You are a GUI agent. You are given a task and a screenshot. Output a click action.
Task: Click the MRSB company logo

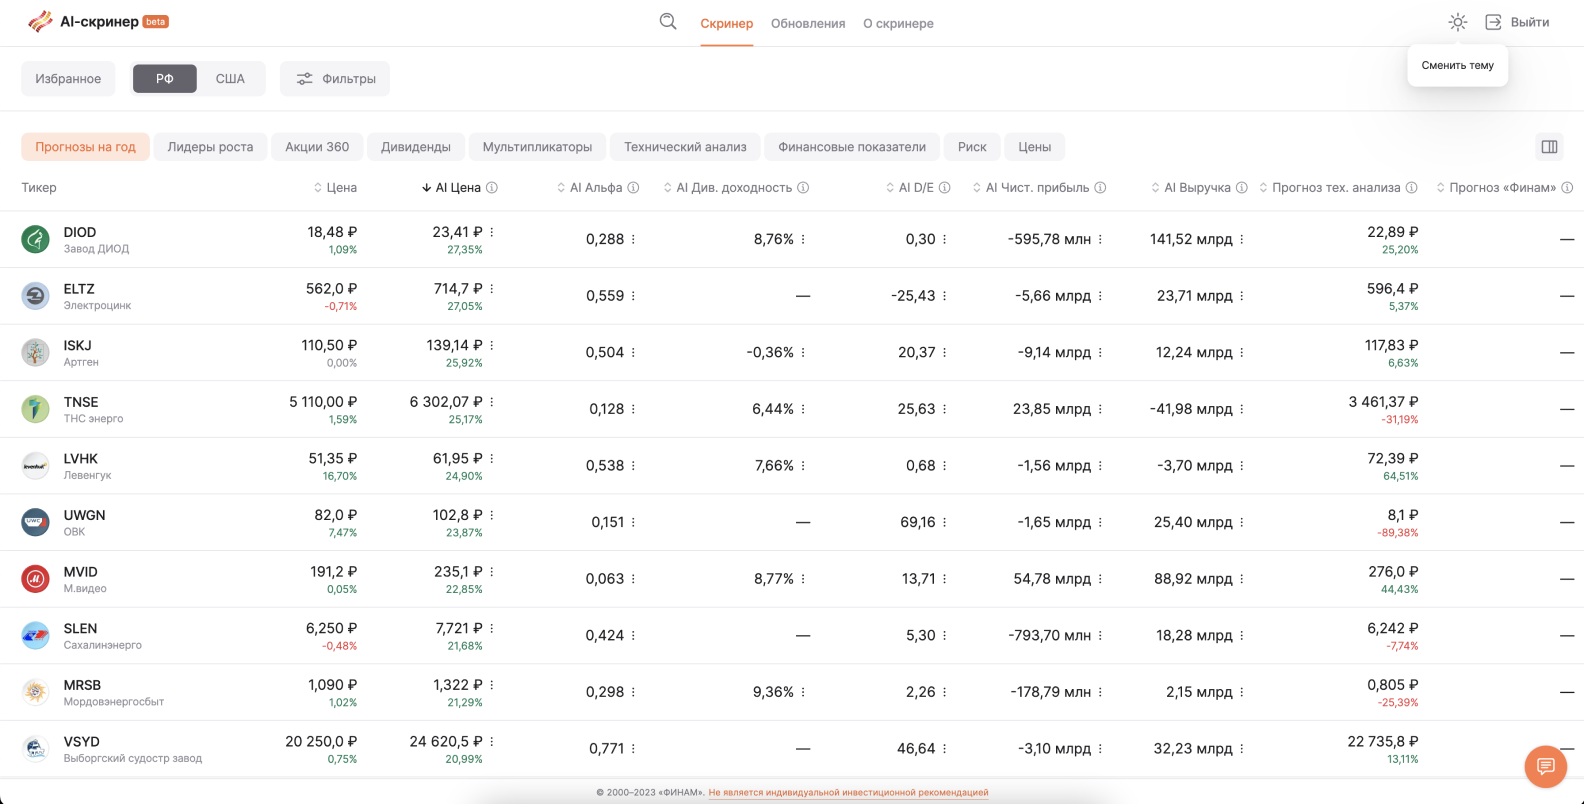tap(35, 692)
